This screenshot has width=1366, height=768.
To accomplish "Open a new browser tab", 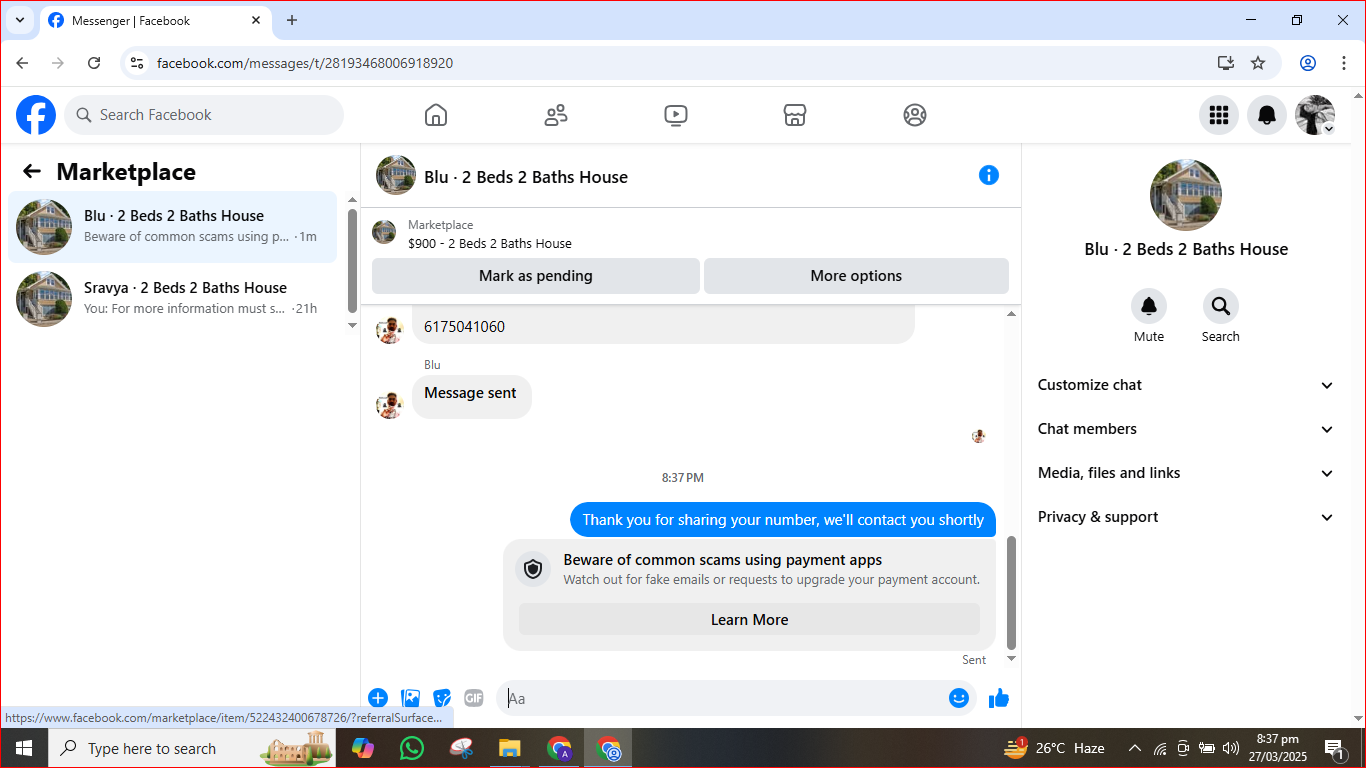I will (292, 20).
